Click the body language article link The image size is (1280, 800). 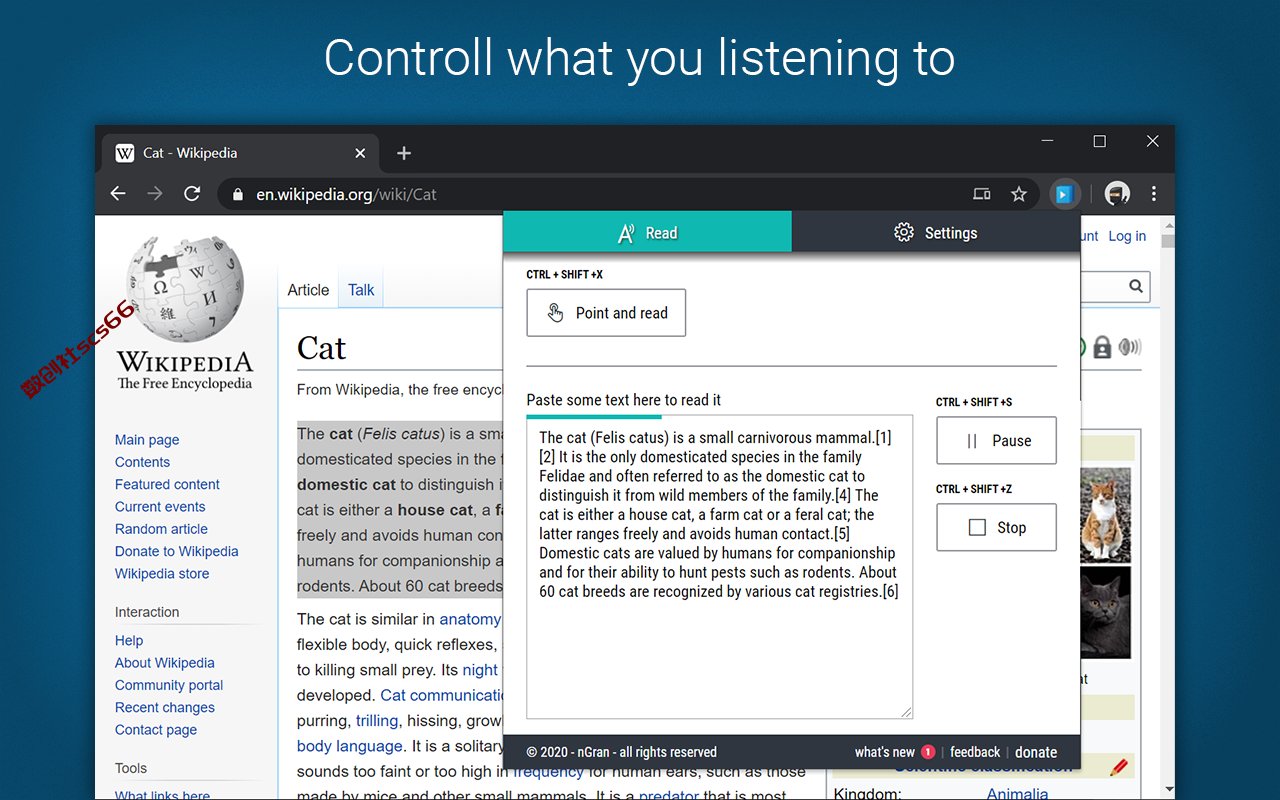point(350,746)
